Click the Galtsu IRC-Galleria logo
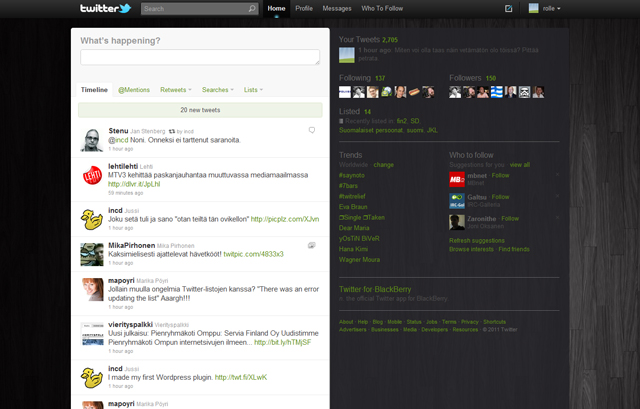Viewport: 640px width, 409px height. tap(457, 201)
